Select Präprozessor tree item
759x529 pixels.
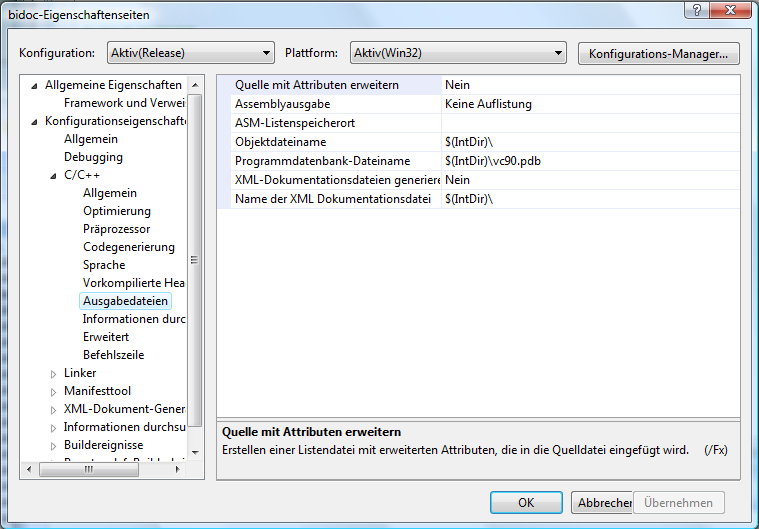tap(116, 229)
